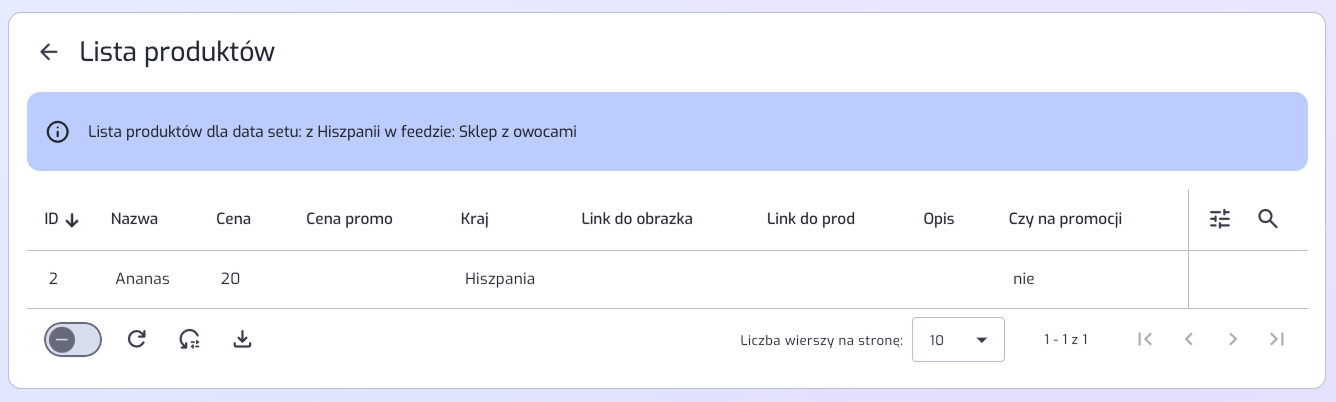
Task: Go to the last page
Action: [1277, 339]
